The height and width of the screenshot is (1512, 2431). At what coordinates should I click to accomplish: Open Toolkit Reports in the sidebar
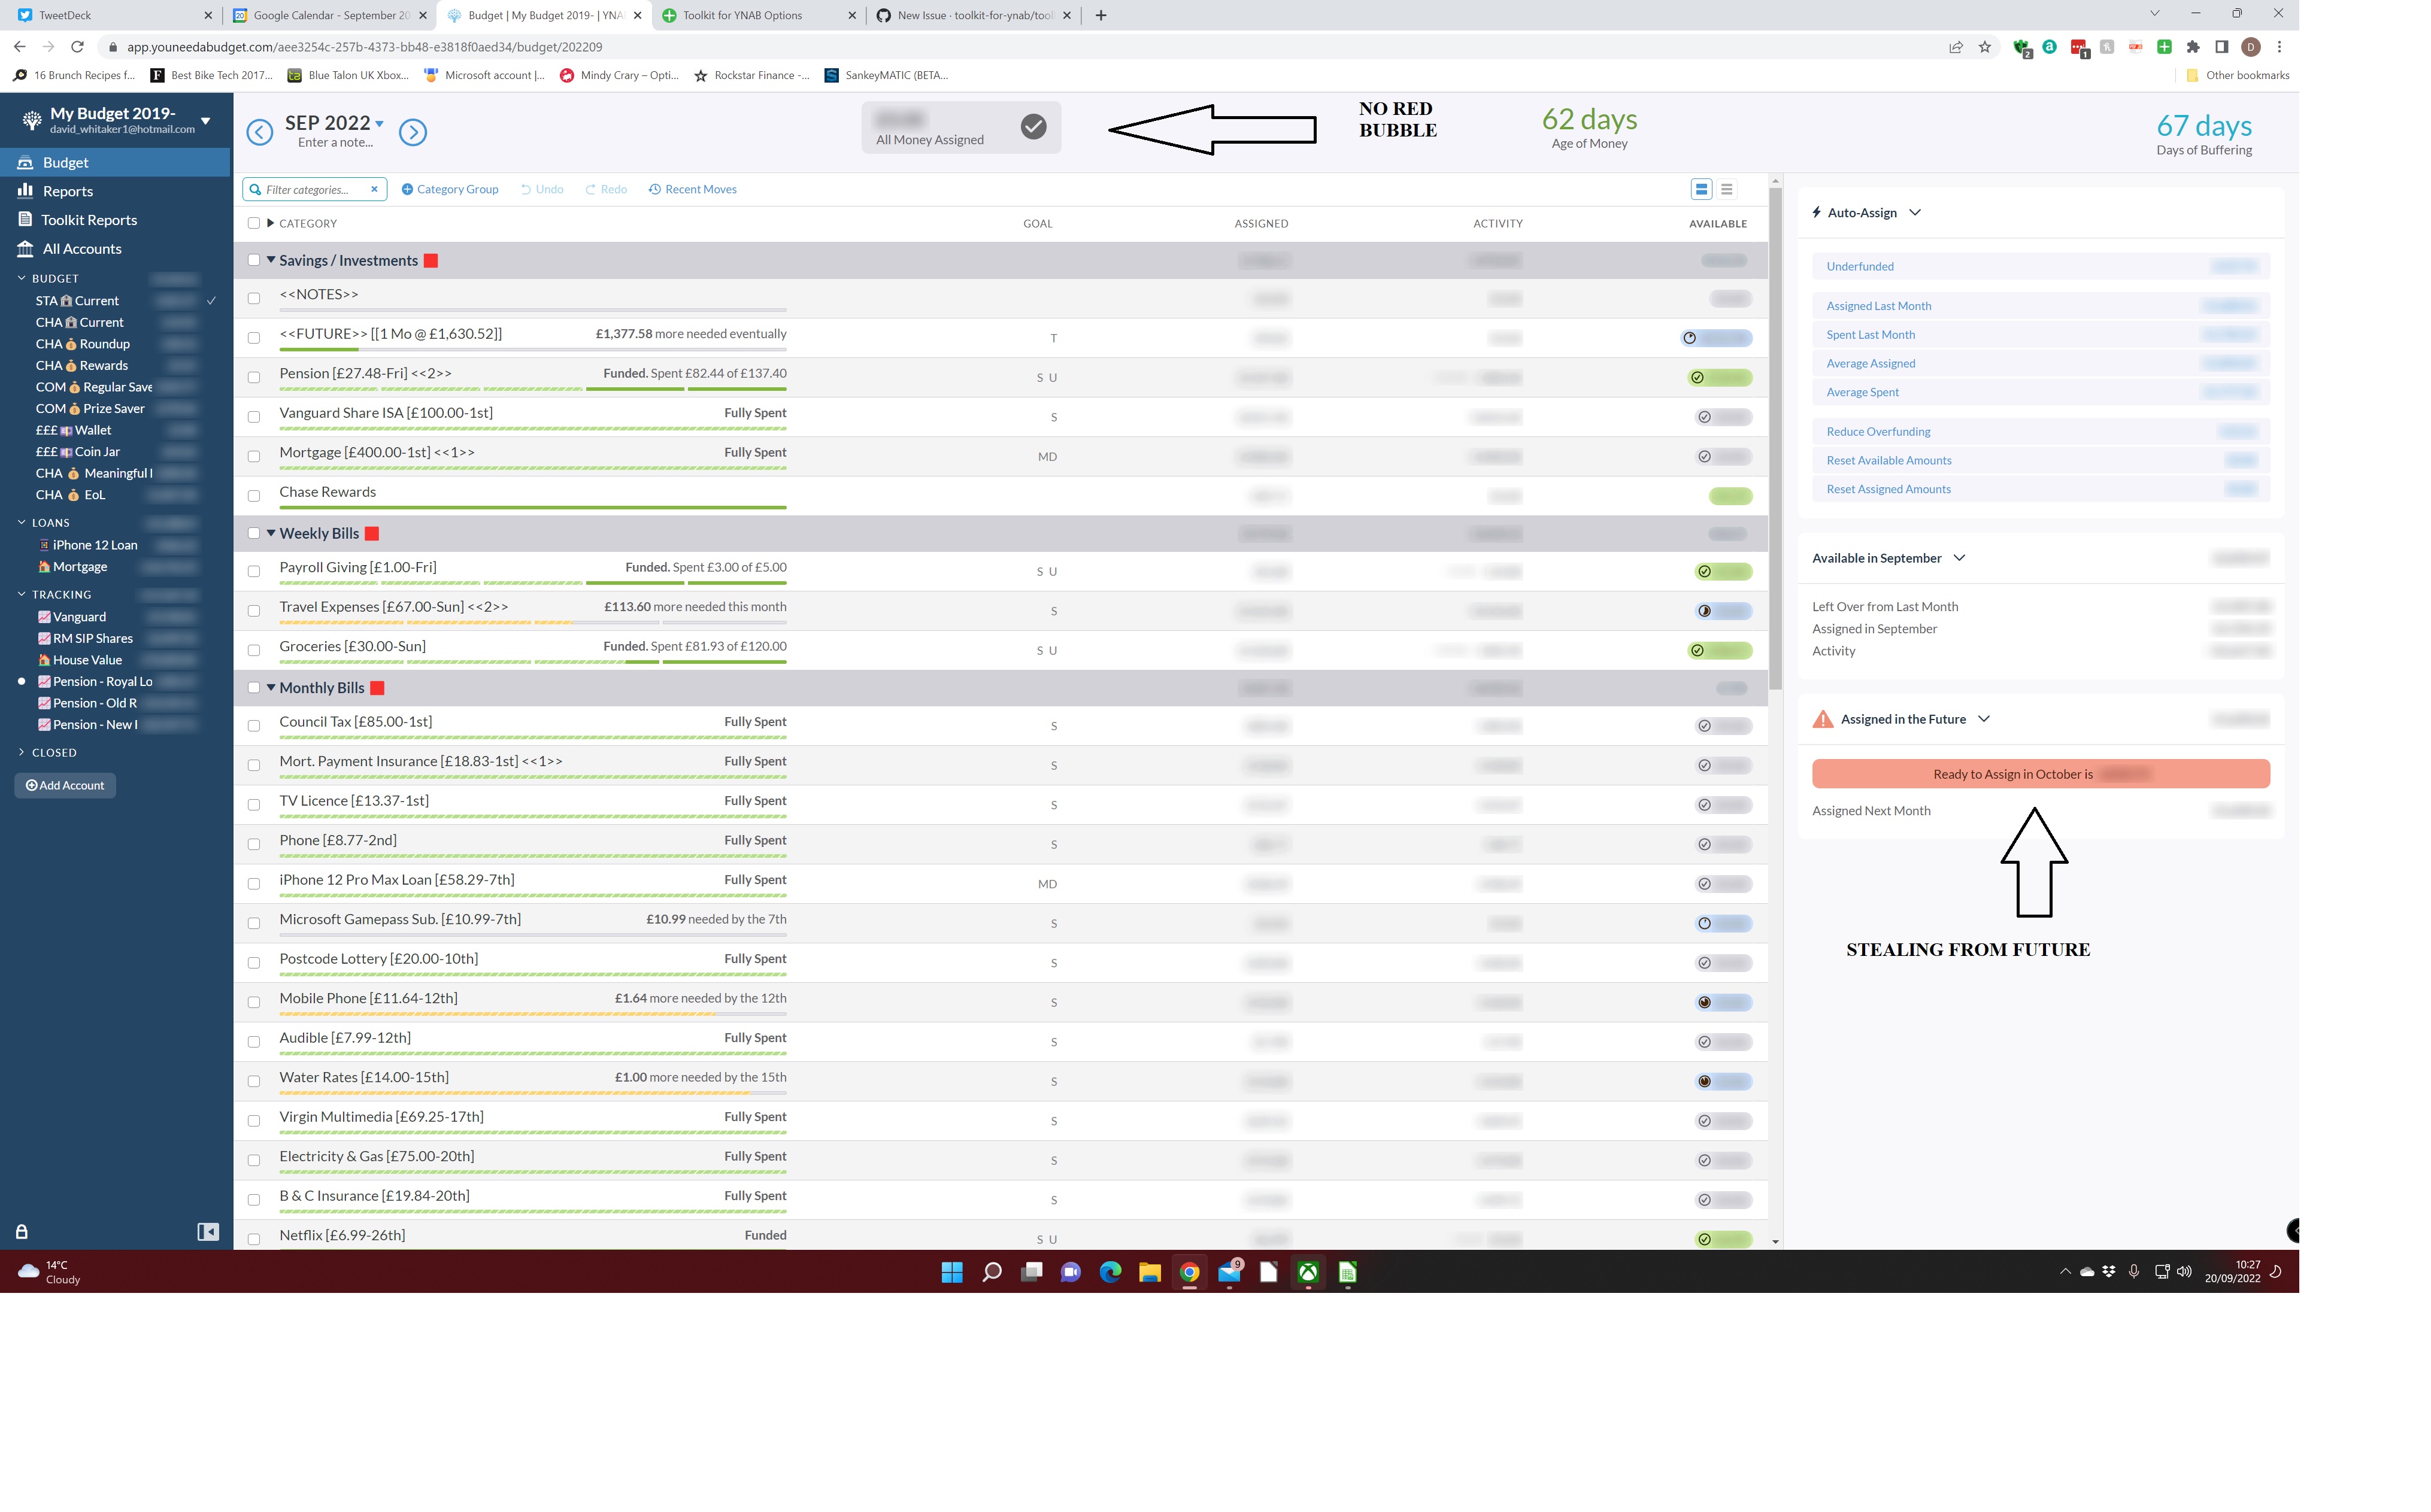[x=89, y=219]
